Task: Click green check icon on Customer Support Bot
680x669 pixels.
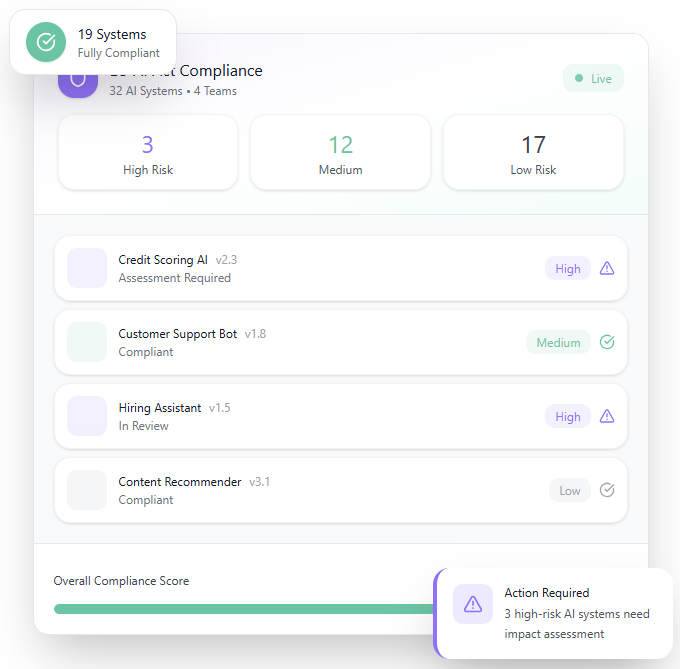Action: [x=607, y=342]
